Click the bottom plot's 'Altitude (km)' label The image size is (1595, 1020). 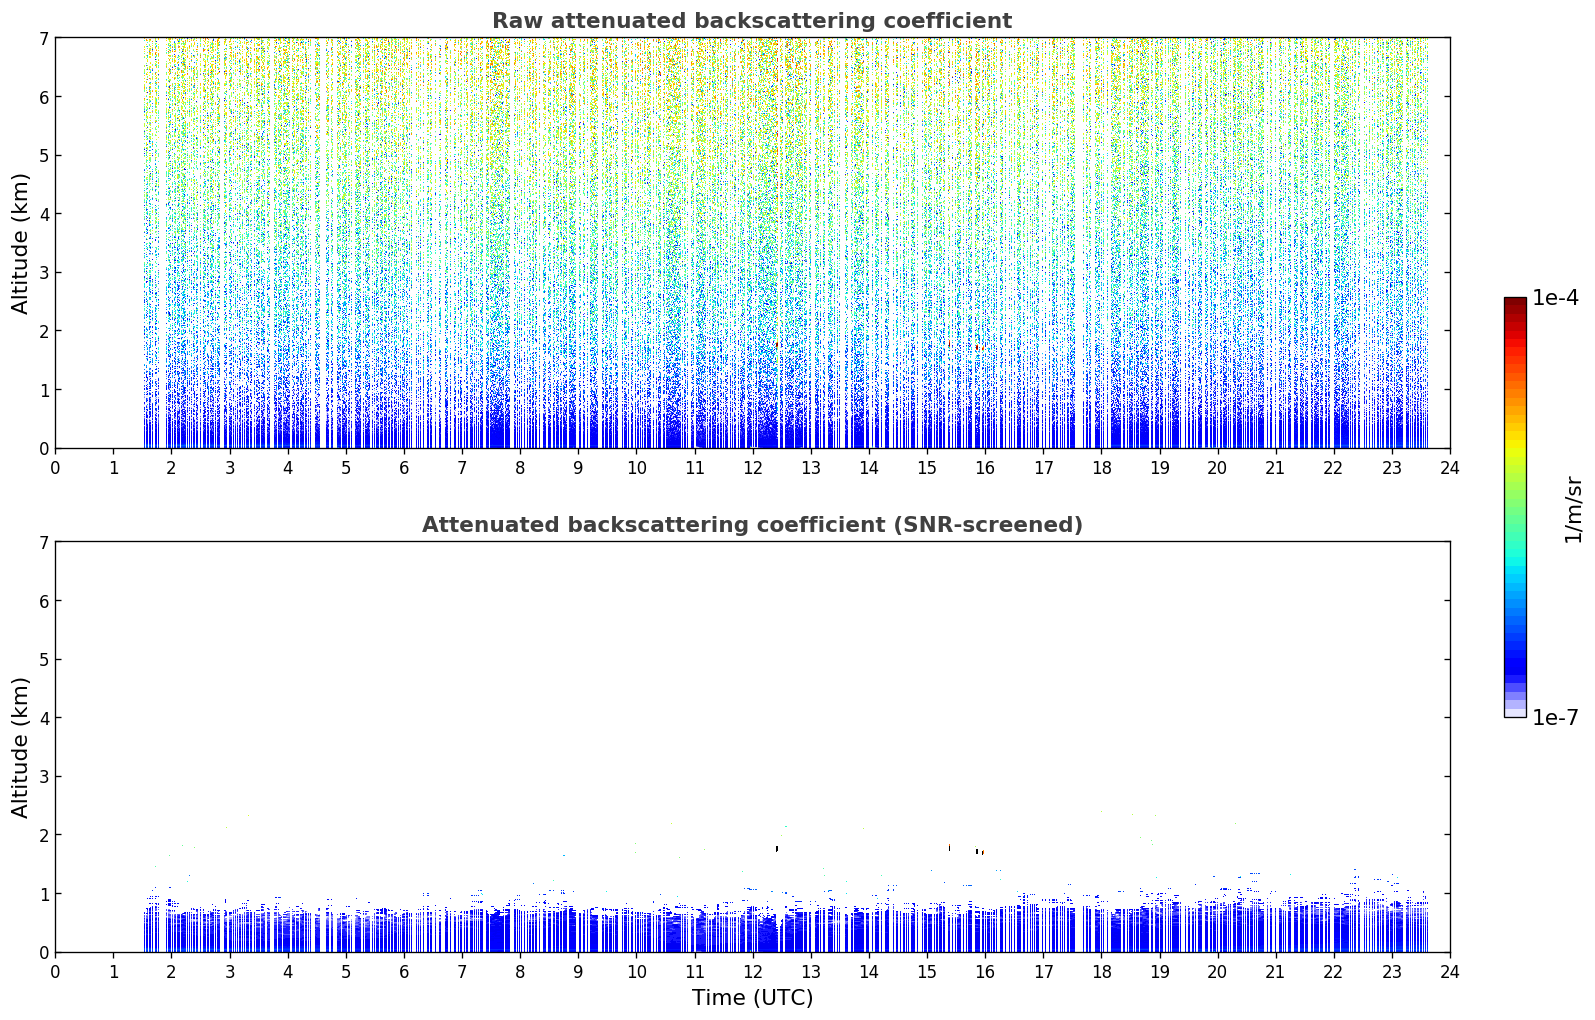(x=21, y=747)
